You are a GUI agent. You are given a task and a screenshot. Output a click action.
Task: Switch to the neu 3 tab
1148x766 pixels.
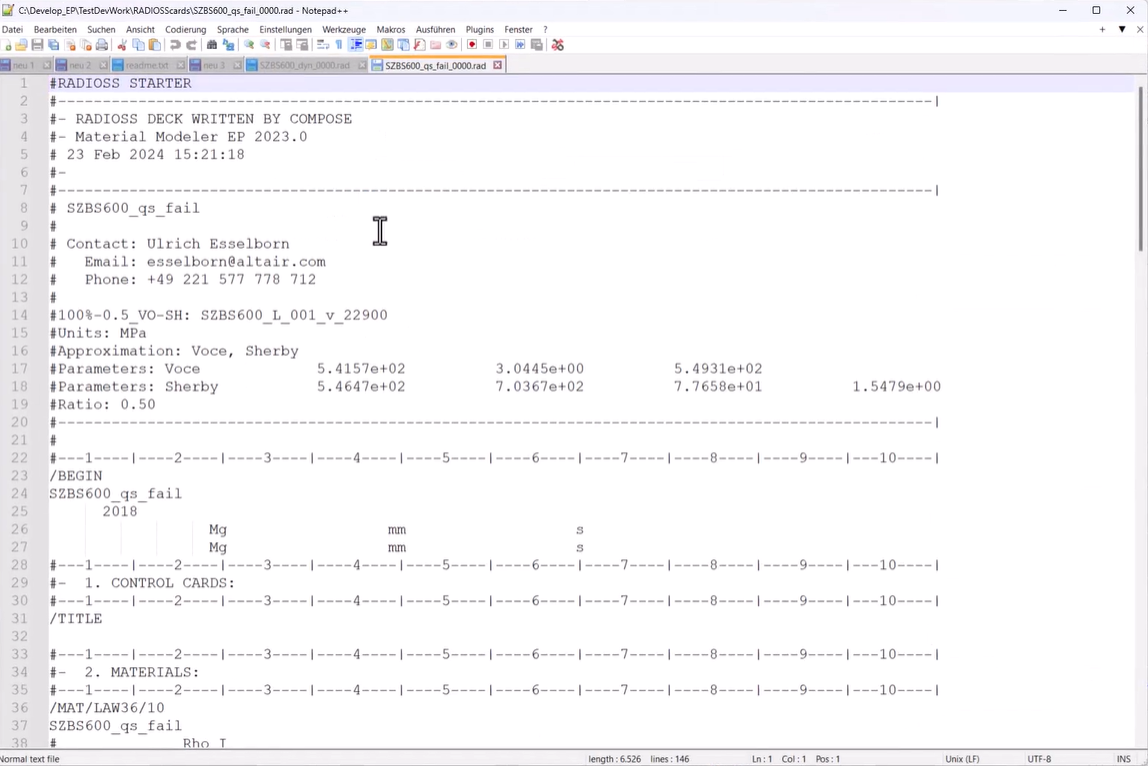213,65
